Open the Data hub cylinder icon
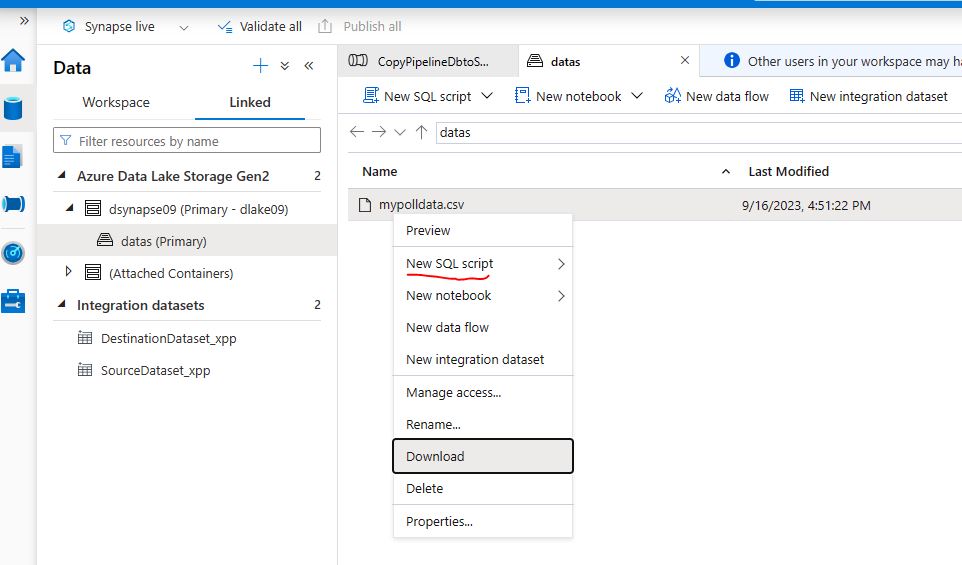This screenshot has height=565, width=962. coord(13,109)
